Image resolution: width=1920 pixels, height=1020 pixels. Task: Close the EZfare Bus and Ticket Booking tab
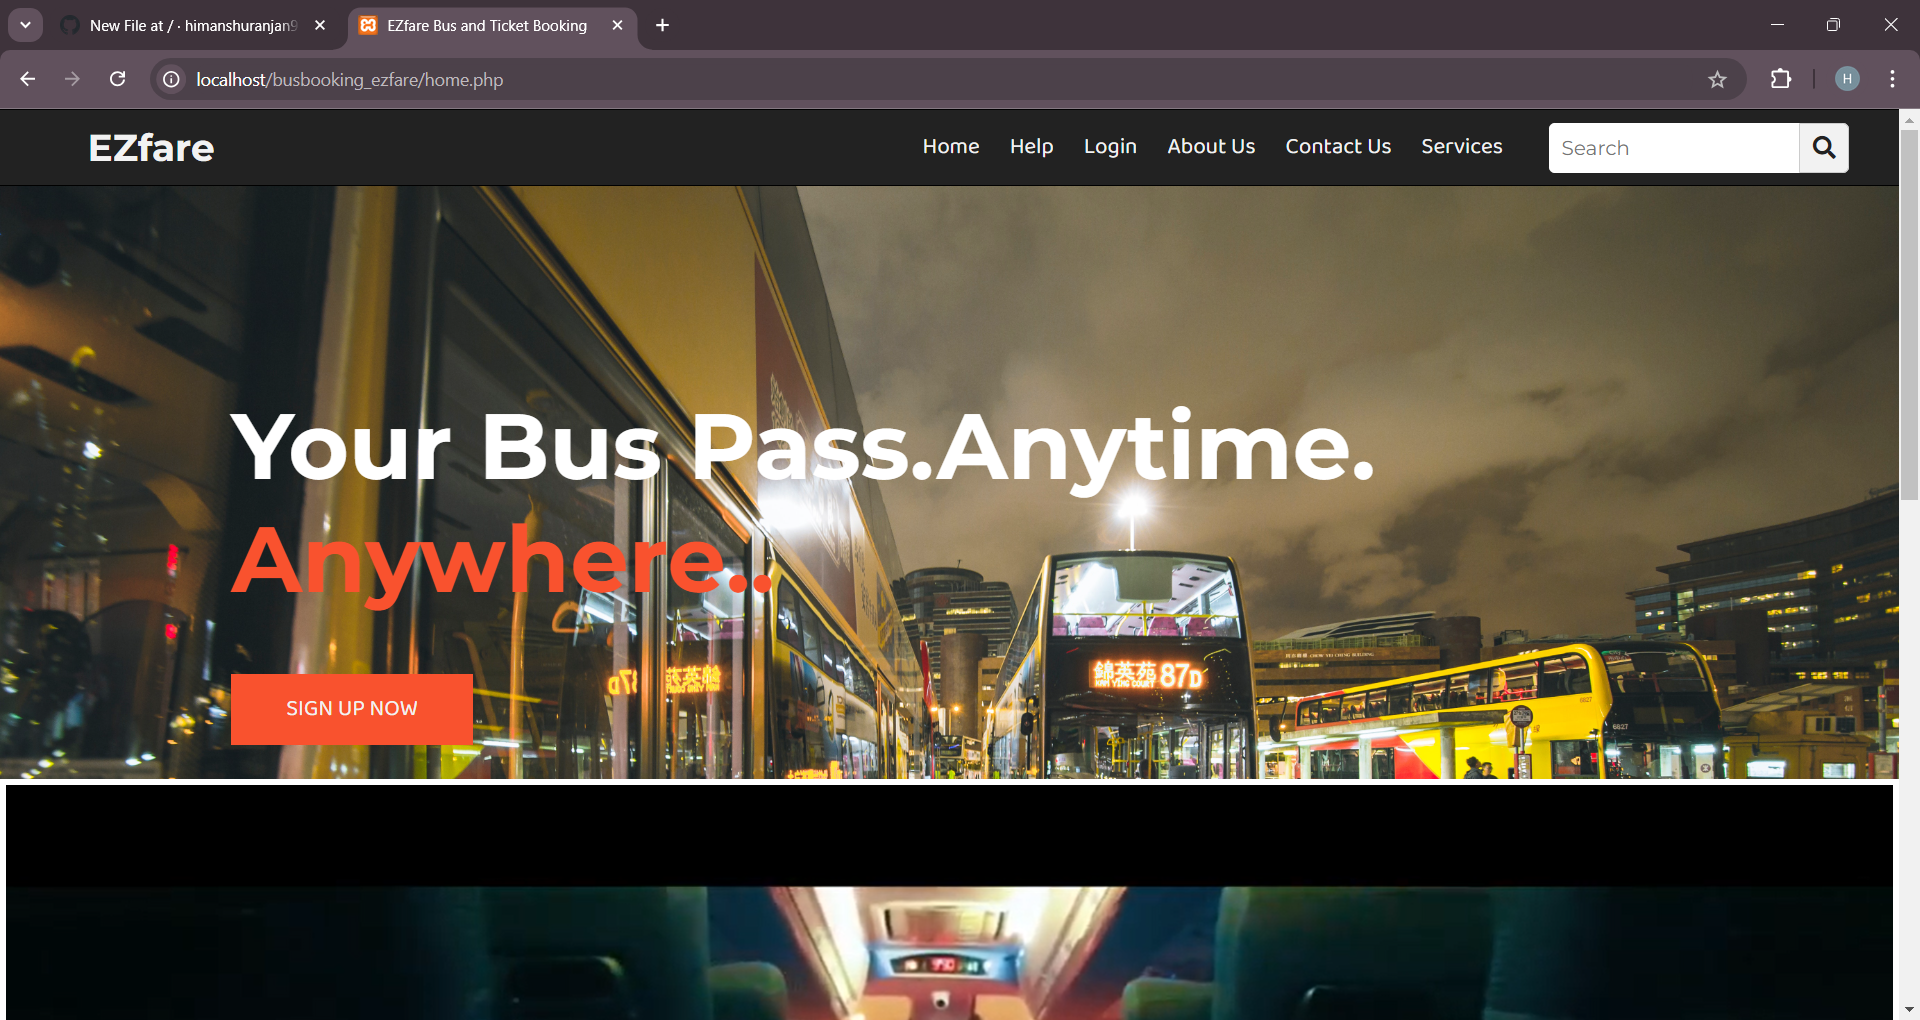point(617,25)
